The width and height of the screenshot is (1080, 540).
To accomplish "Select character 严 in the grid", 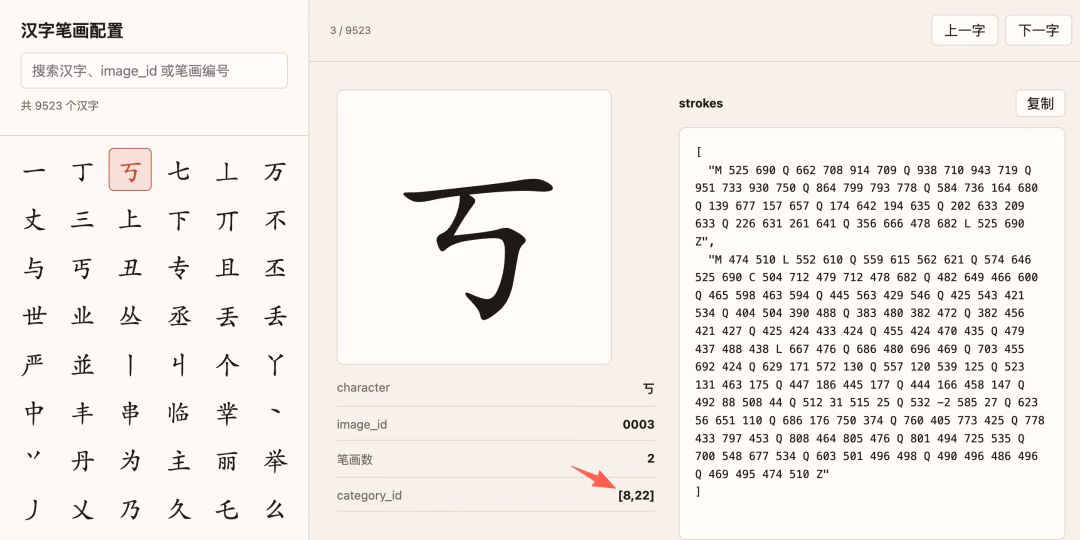I will click(34, 364).
